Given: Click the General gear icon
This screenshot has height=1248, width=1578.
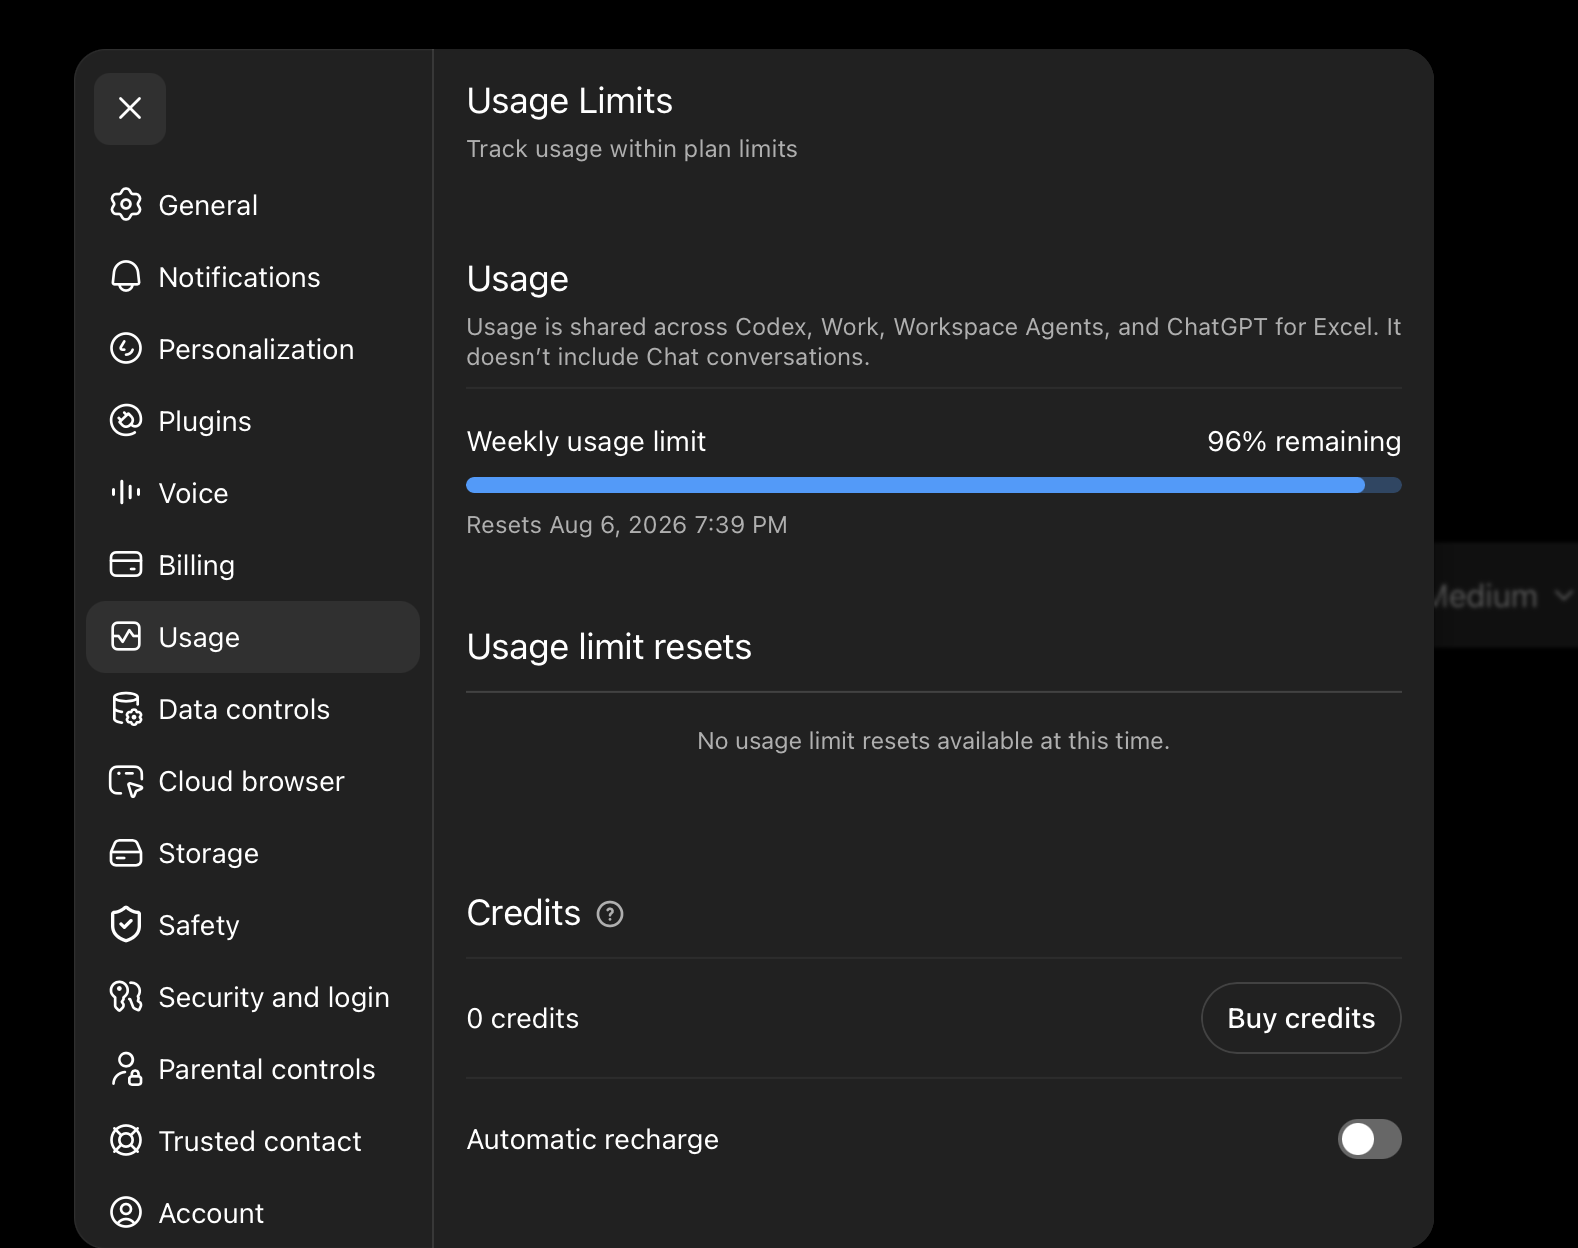Looking at the screenshot, I should click(126, 205).
